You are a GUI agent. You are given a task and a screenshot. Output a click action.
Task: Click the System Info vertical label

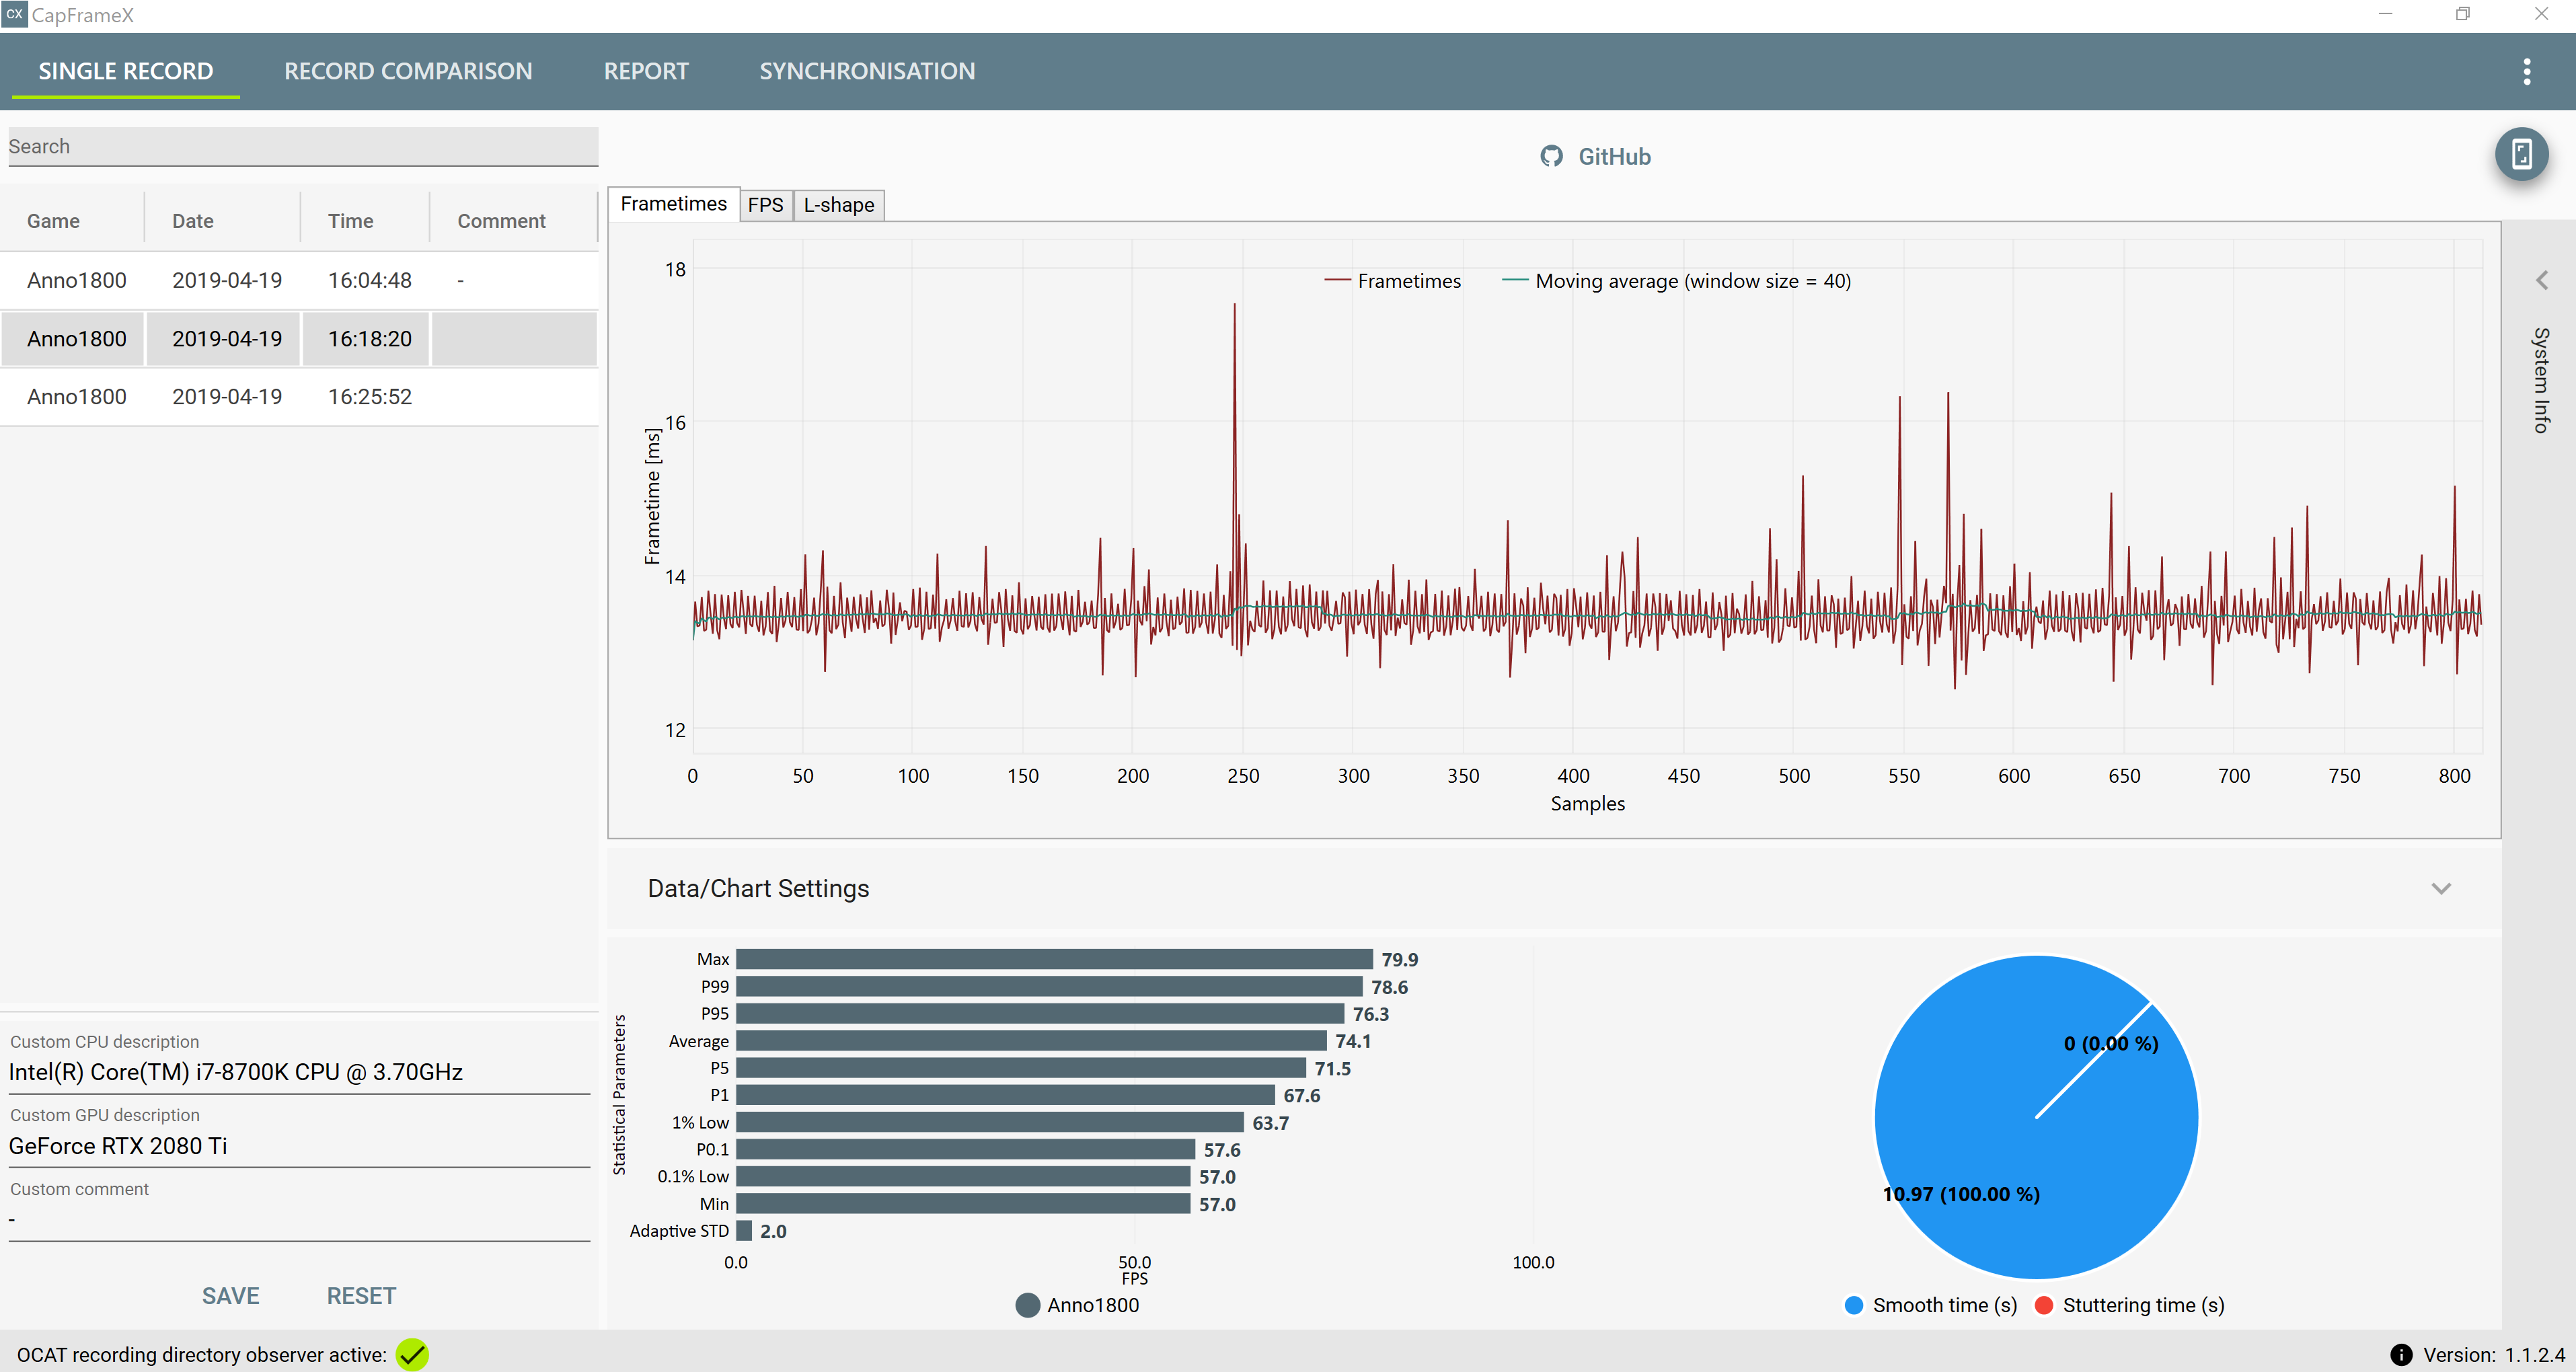point(2541,380)
